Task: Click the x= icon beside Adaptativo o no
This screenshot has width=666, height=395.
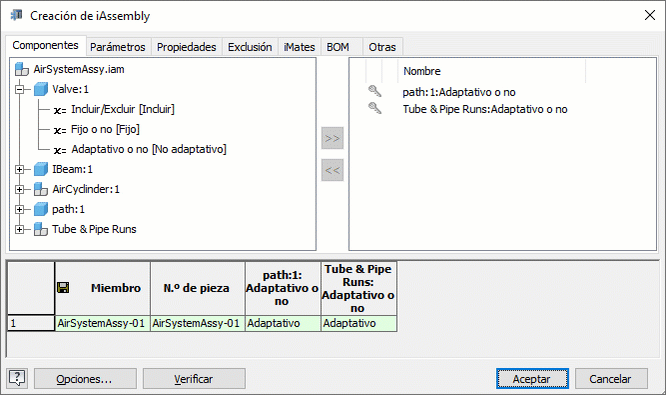Action: coord(60,150)
